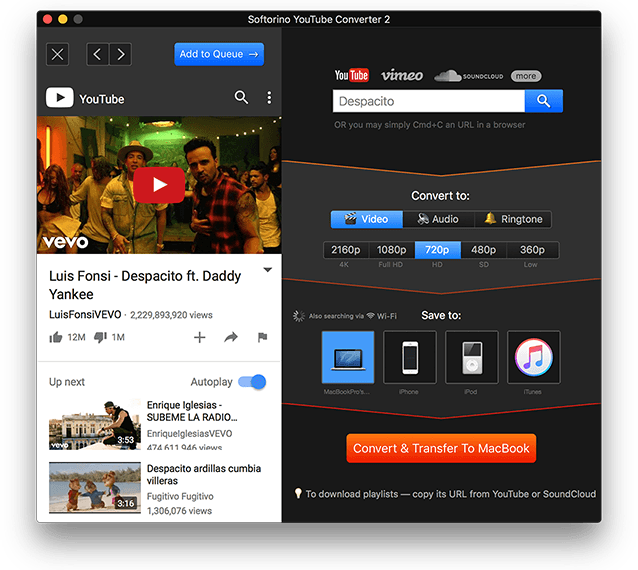Click the 2,229,893,920 views count

click(x=171, y=315)
